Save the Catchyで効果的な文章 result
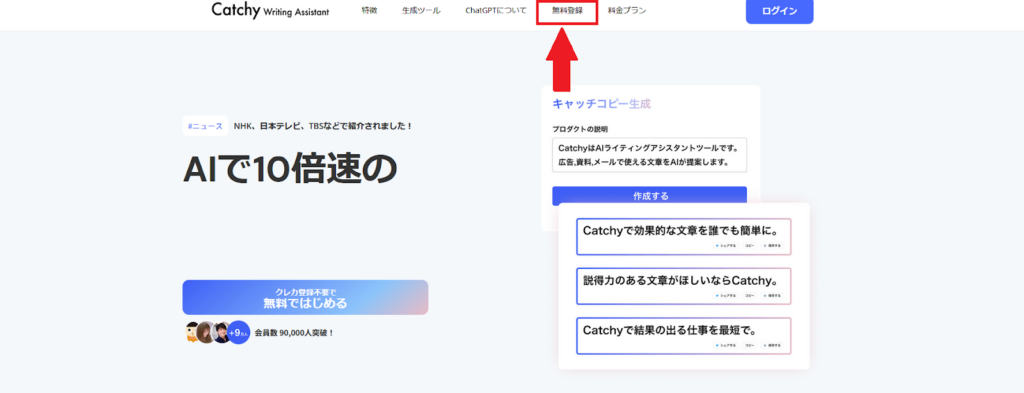Viewport: 1024px width, 393px height. coord(772,245)
